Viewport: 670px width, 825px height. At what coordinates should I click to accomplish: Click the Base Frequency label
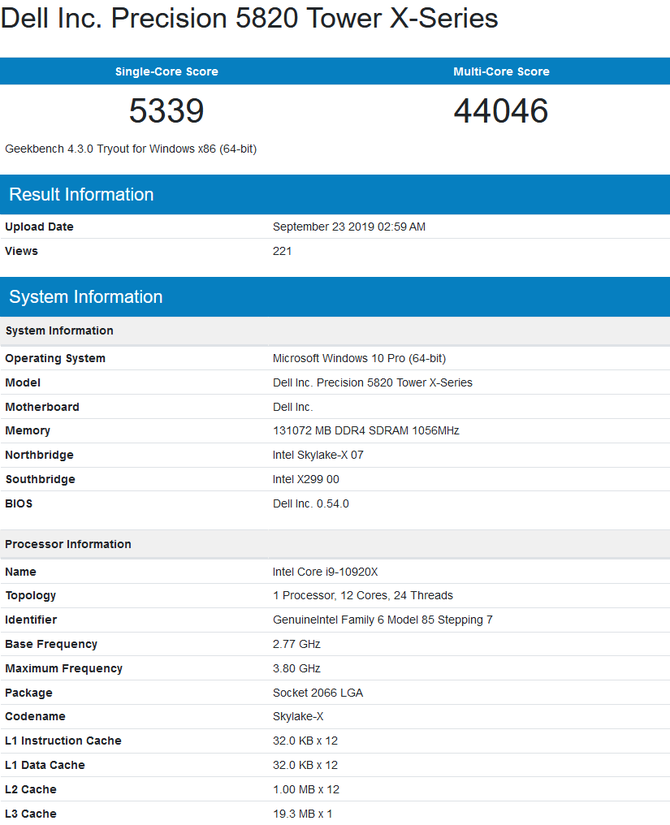point(51,644)
